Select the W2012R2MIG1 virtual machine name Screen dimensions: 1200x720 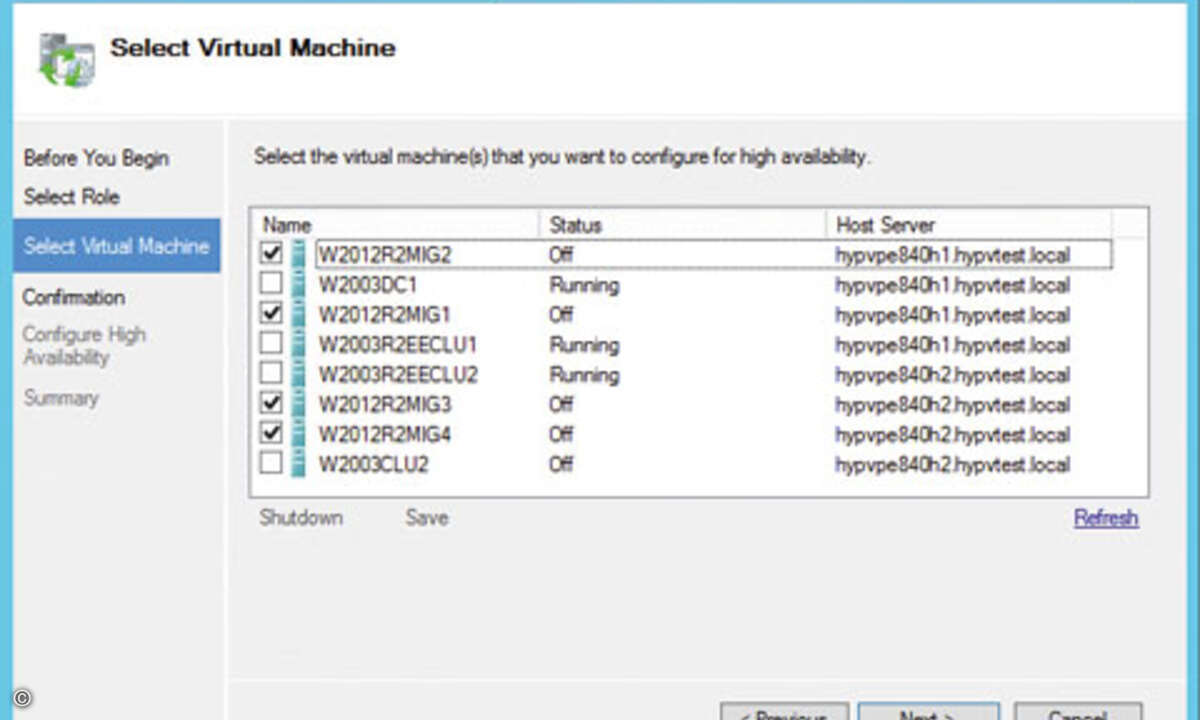385,315
